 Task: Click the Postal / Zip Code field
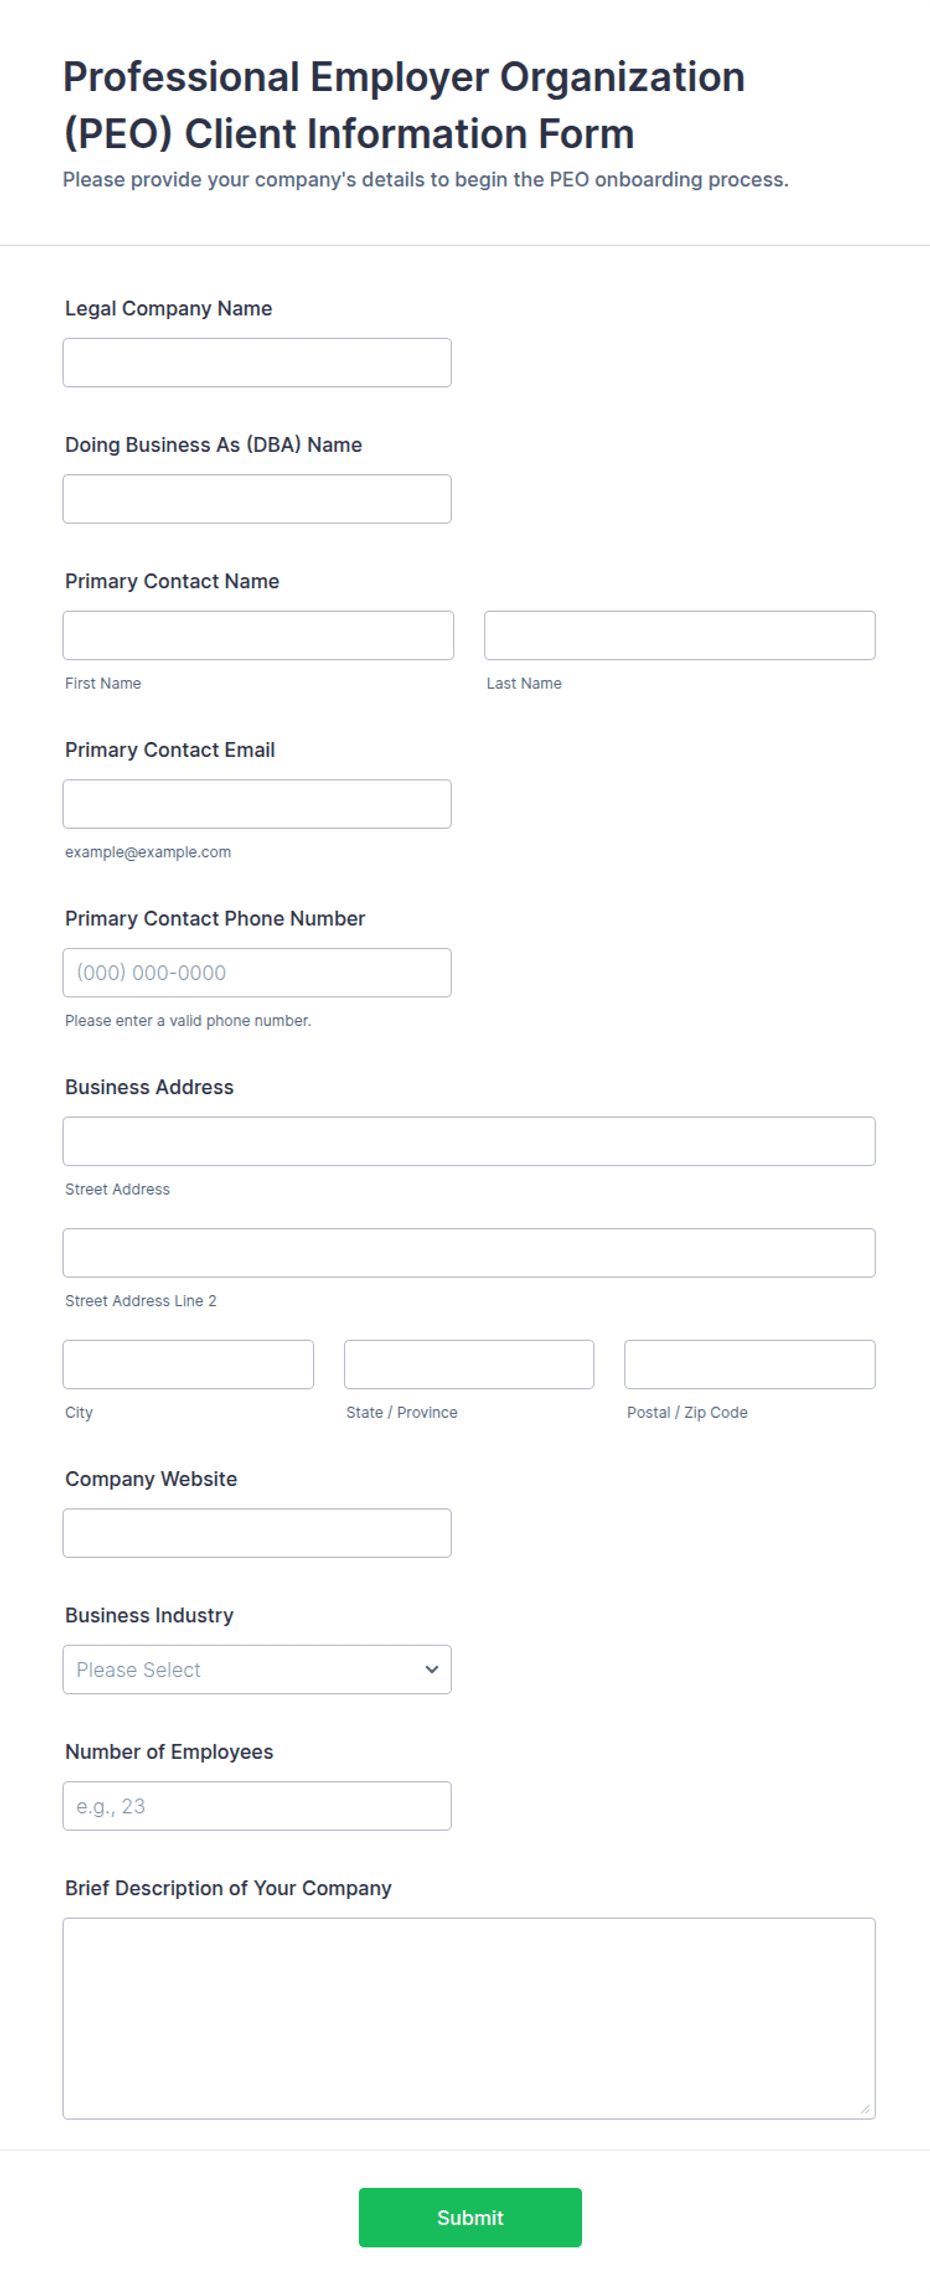point(750,1364)
